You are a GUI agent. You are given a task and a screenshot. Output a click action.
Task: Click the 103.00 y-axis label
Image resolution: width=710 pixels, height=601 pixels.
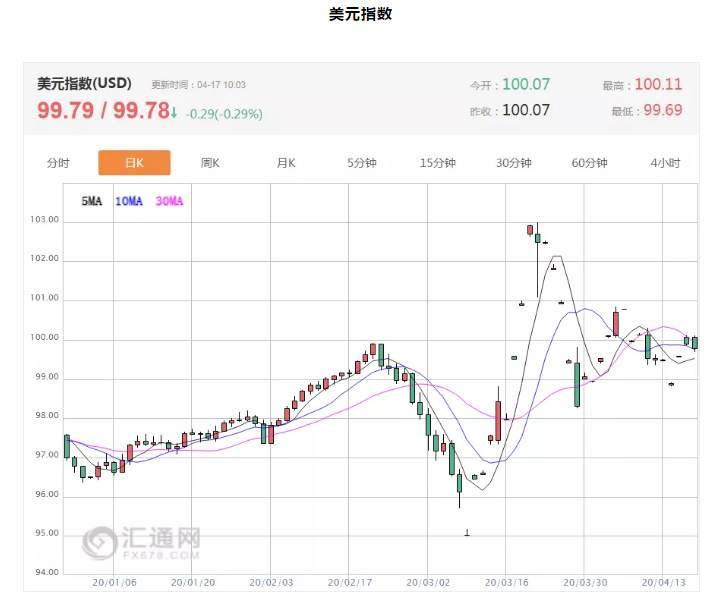pyautogui.click(x=44, y=220)
